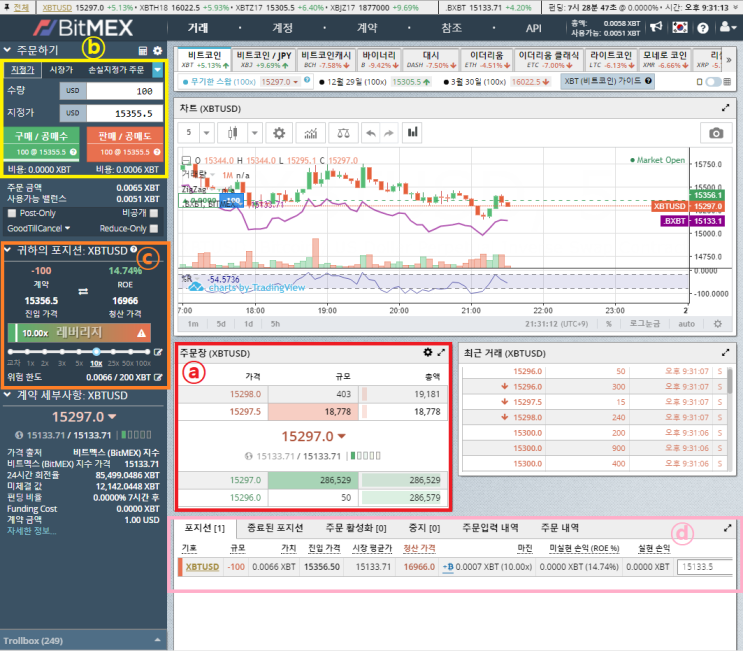Expand the recent trades panel
This screenshot has height=651, width=743.
[x=725, y=353]
